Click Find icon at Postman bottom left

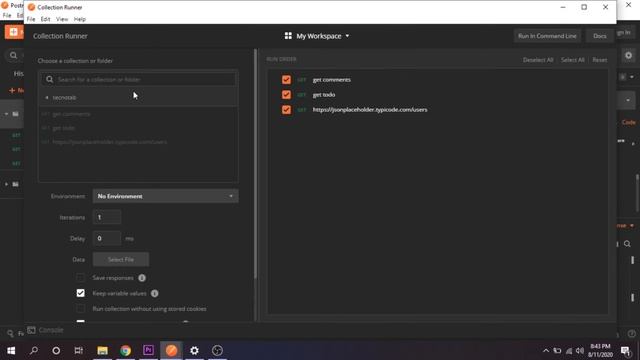tap(11, 333)
